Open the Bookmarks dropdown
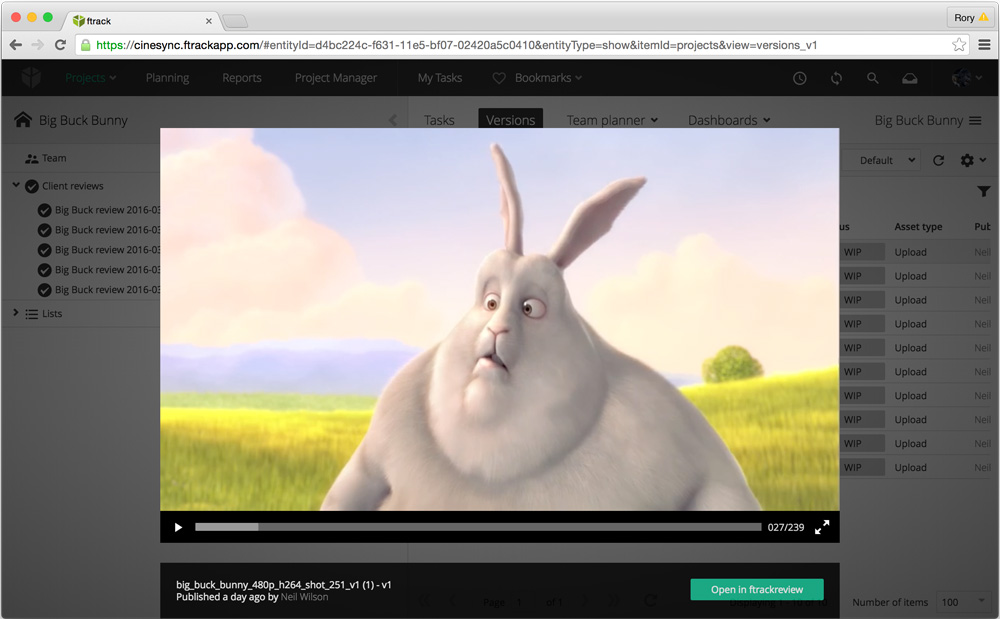1000x619 pixels. tap(548, 78)
